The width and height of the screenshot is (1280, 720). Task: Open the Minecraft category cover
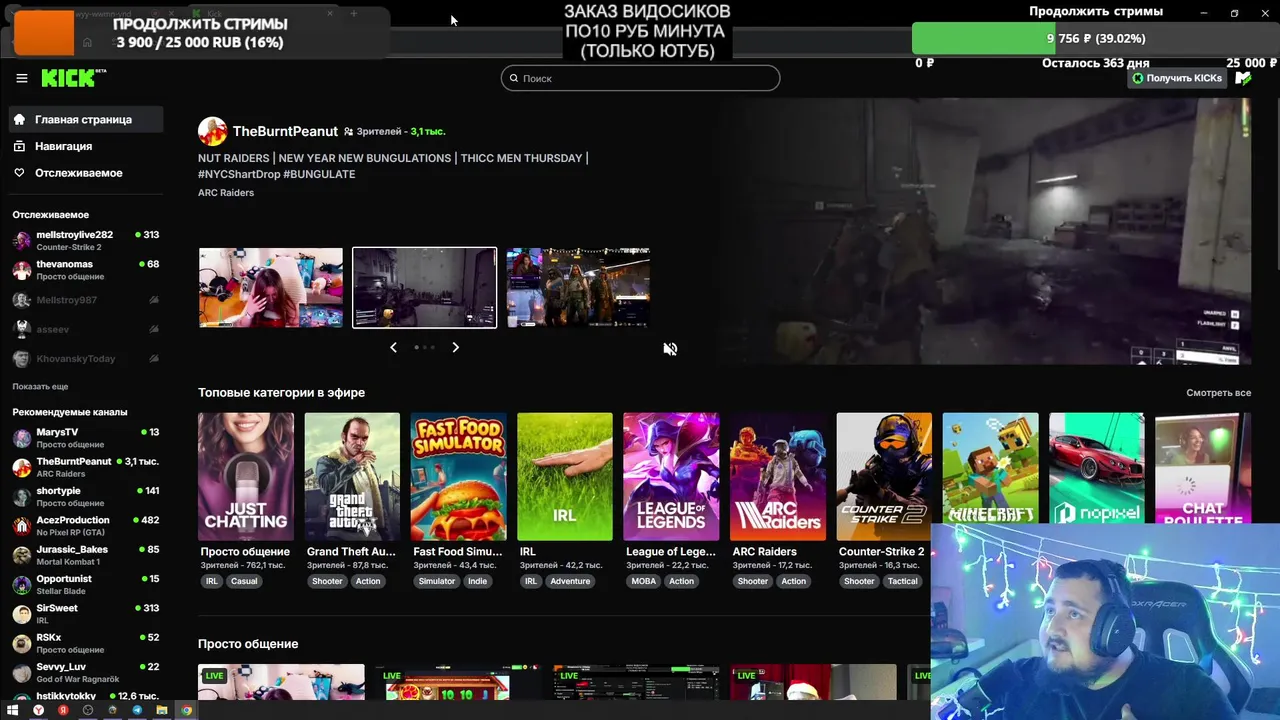pyautogui.click(x=990, y=468)
